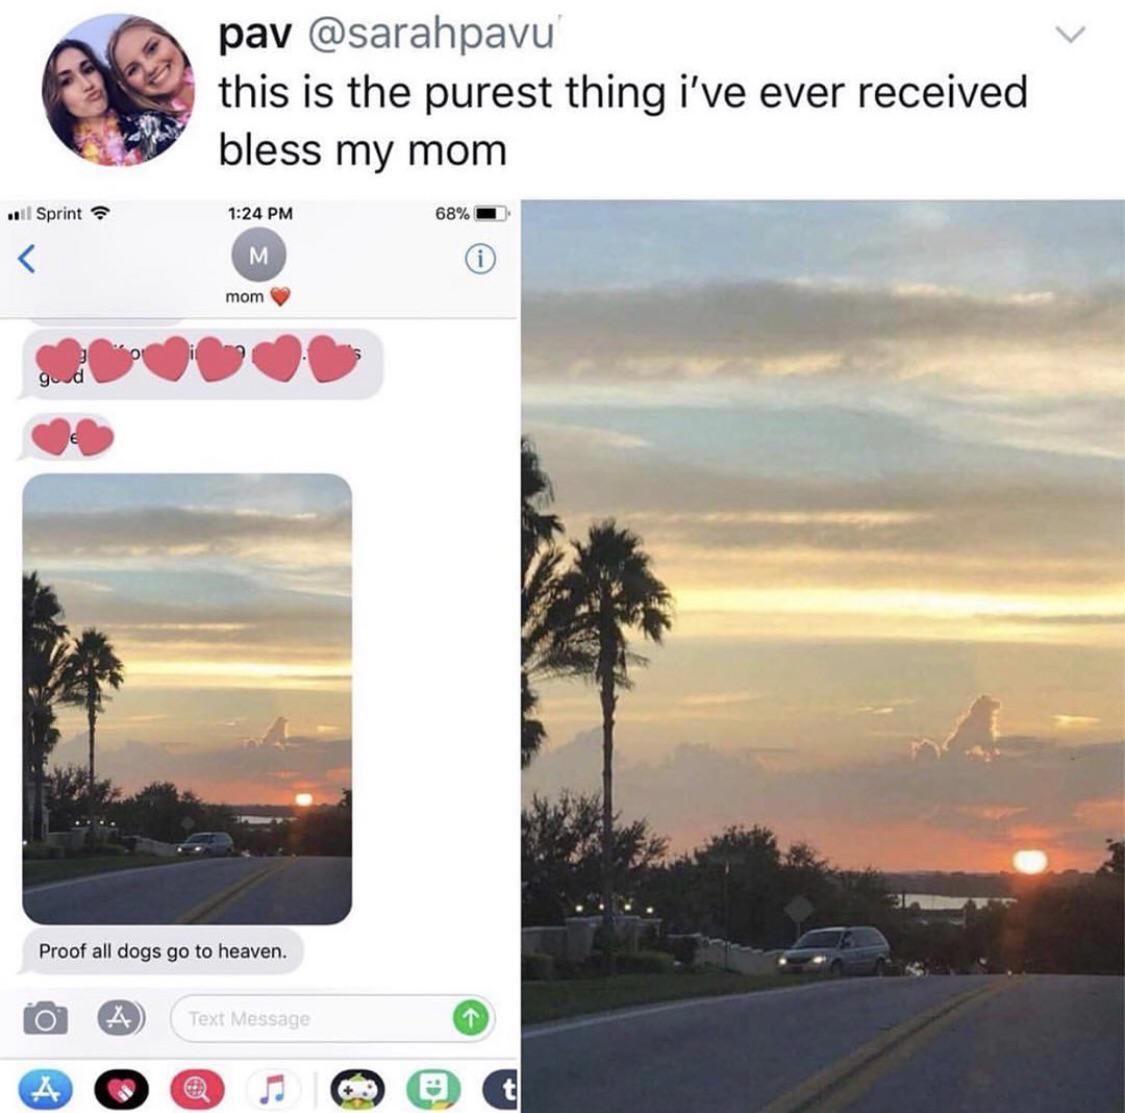Open the App Store iMessage app

44,1089
